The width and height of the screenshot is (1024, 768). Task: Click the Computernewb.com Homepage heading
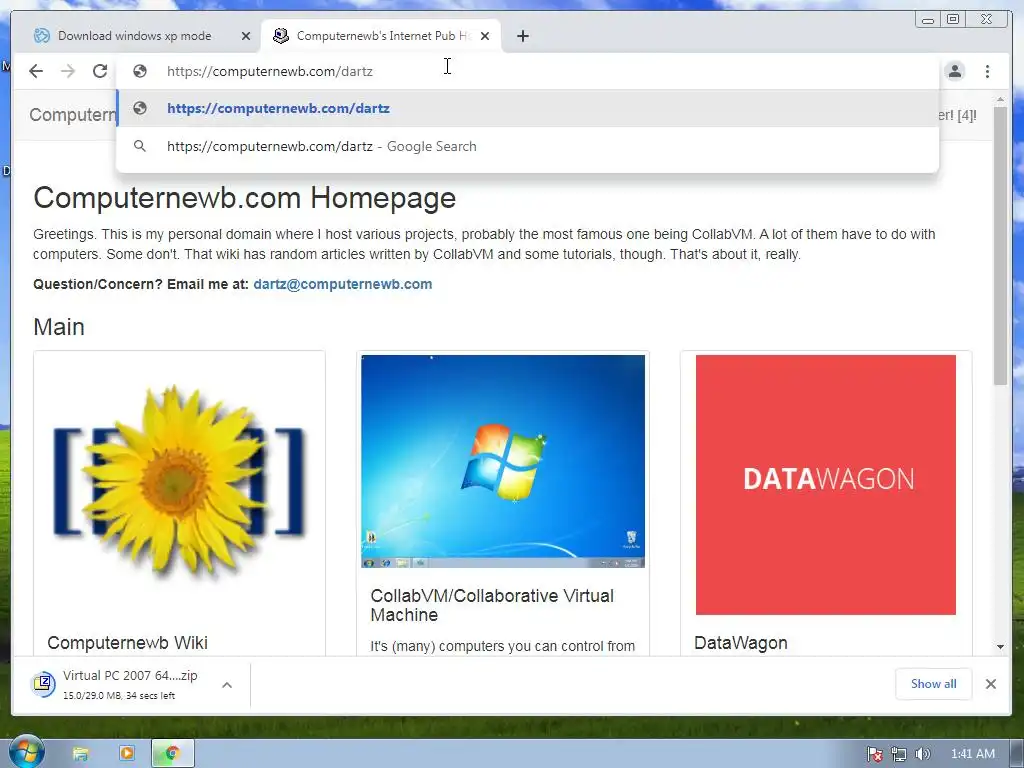[x=244, y=198]
